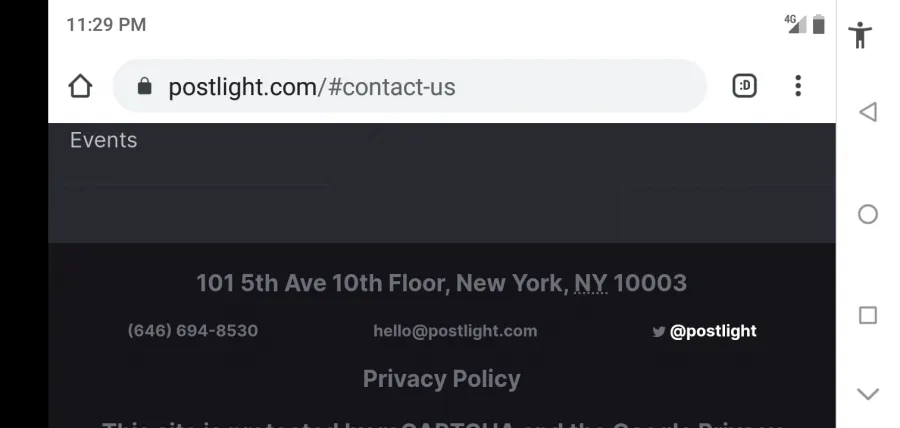Tap the padlock site security icon
The image size is (900, 428).
pos(145,87)
